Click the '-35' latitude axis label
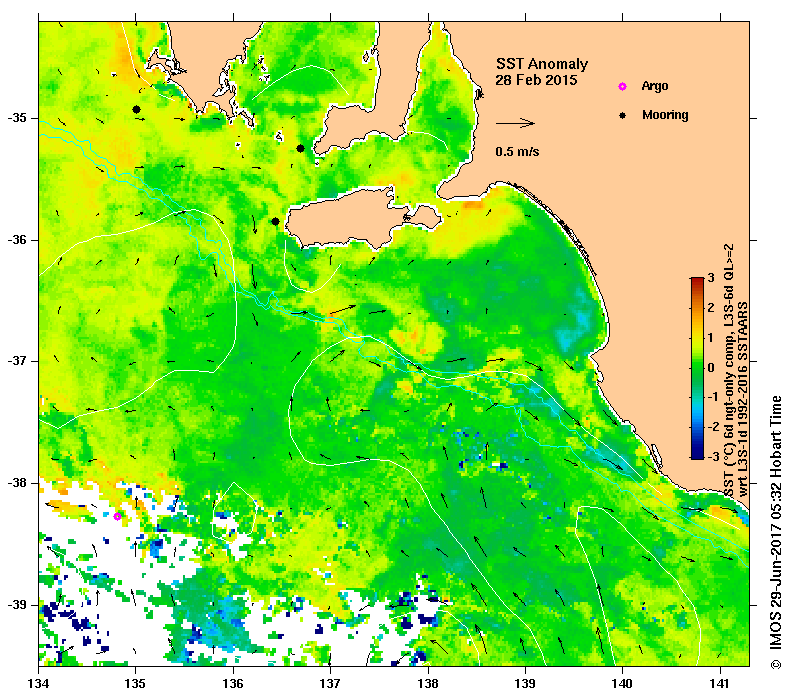 pyautogui.click(x=16, y=118)
